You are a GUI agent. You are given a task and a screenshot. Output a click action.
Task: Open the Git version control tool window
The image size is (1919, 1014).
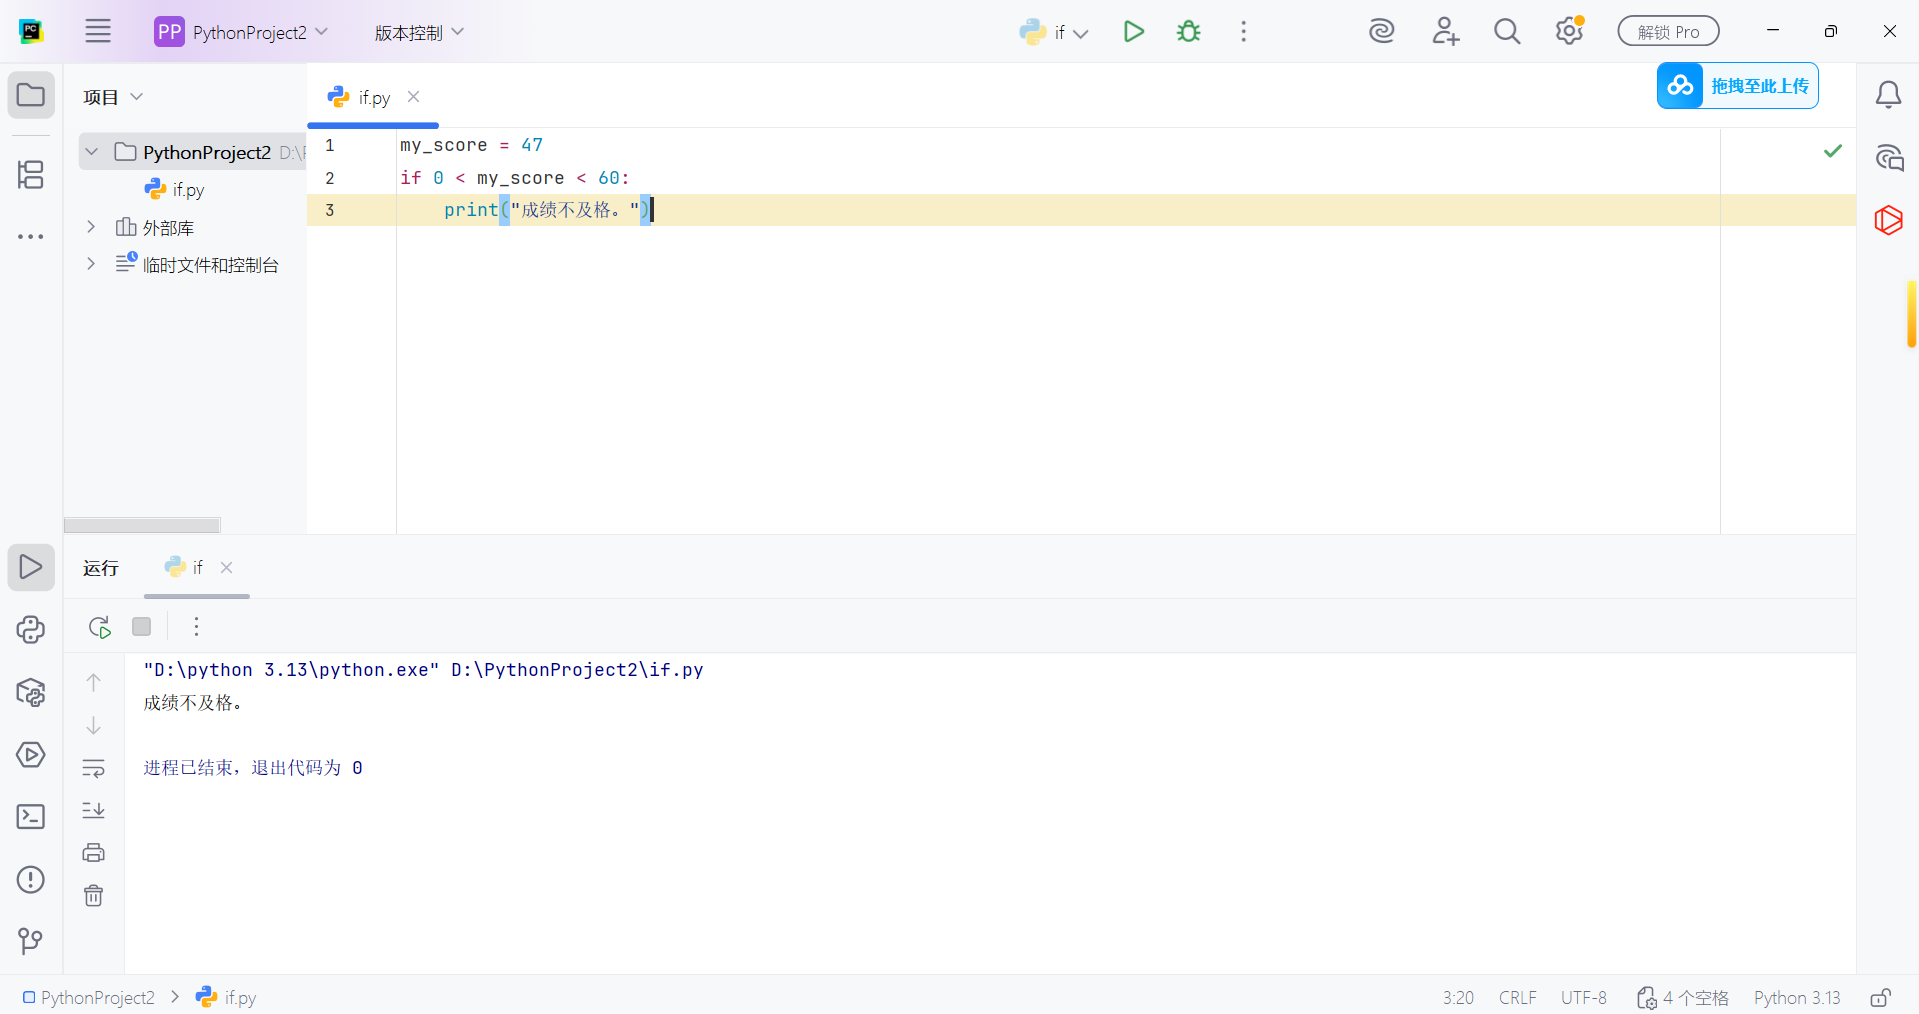[x=31, y=941]
